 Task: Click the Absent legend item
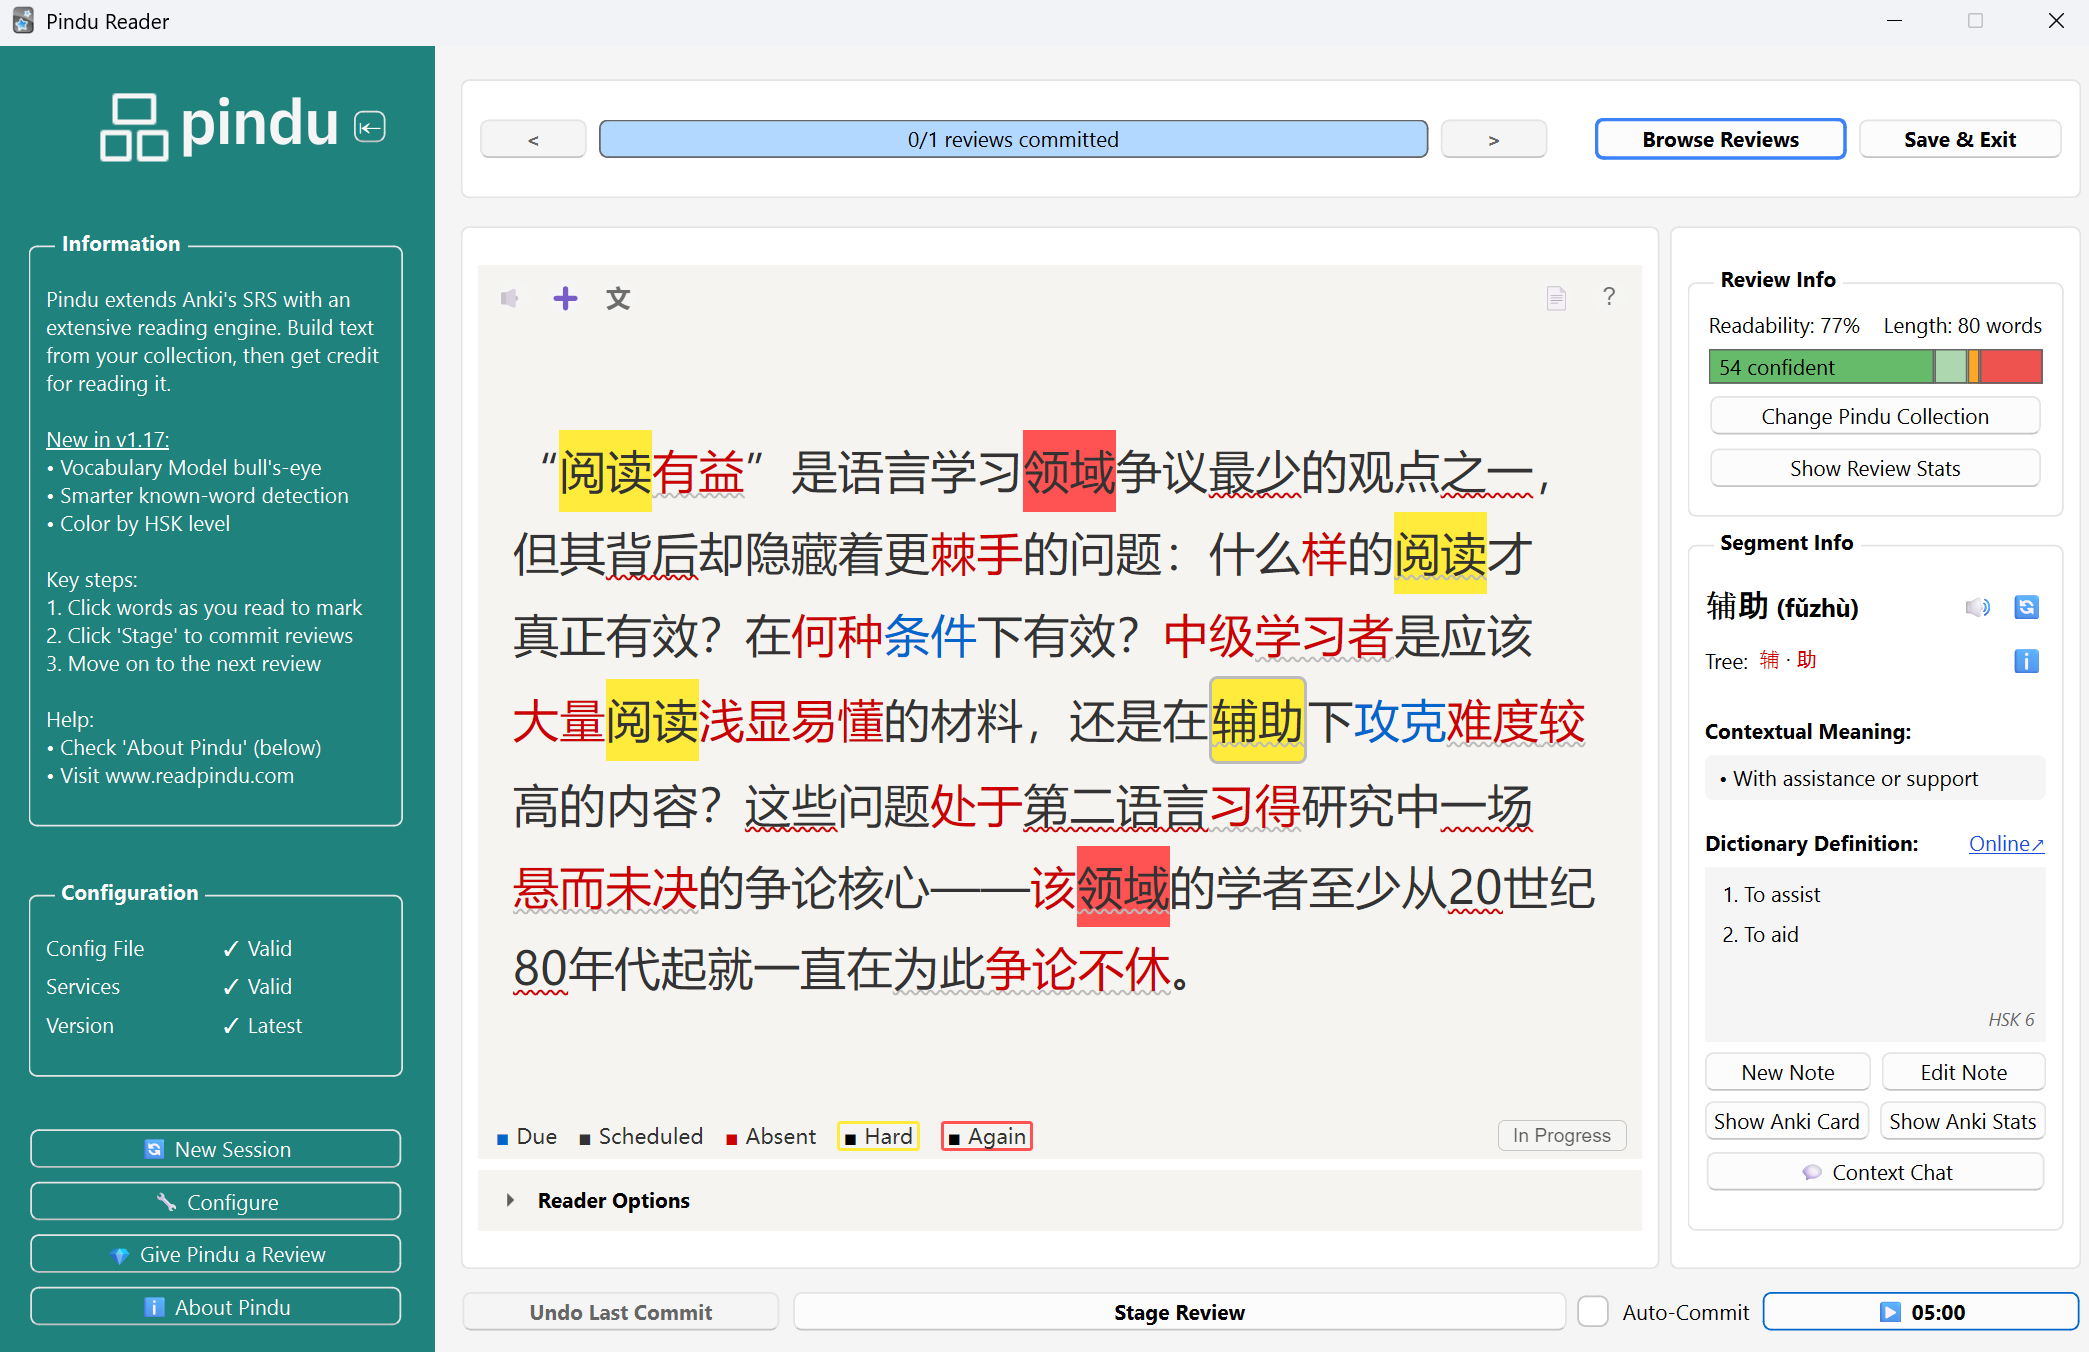point(771,1137)
